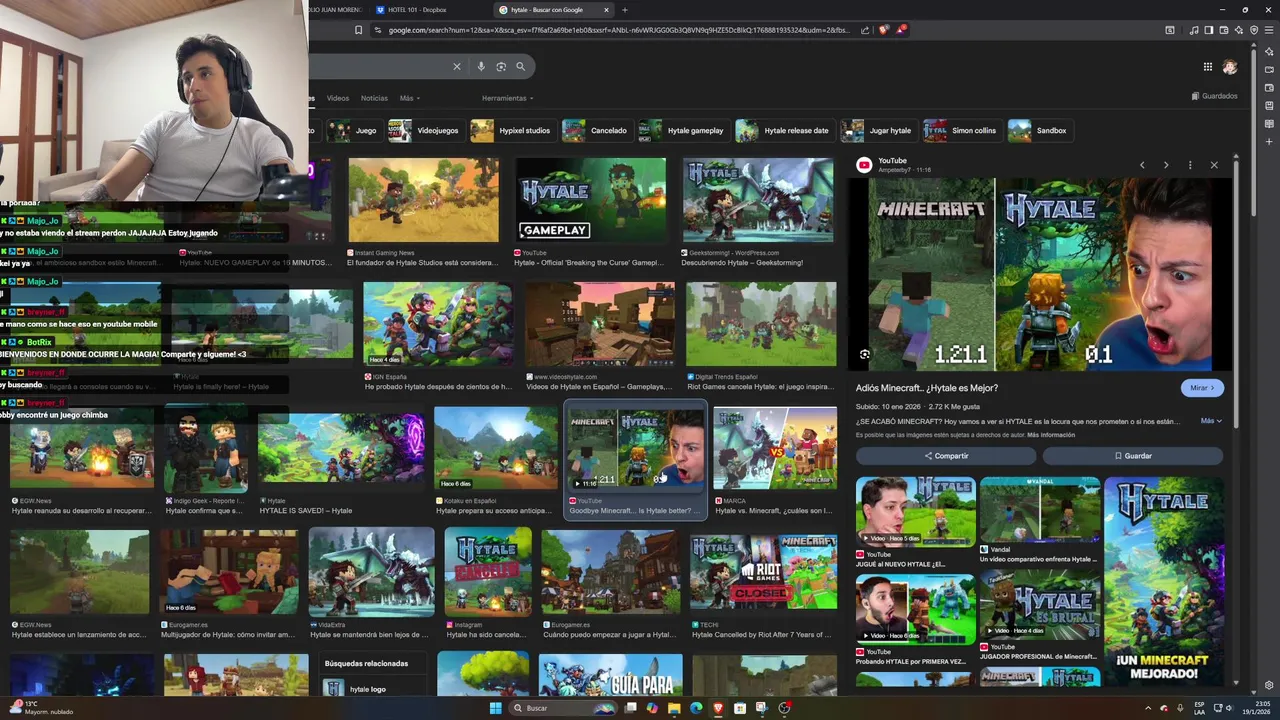1280x720 pixels.
Task: Click the taskbar Buscar search box
Action: pos(565,708)
